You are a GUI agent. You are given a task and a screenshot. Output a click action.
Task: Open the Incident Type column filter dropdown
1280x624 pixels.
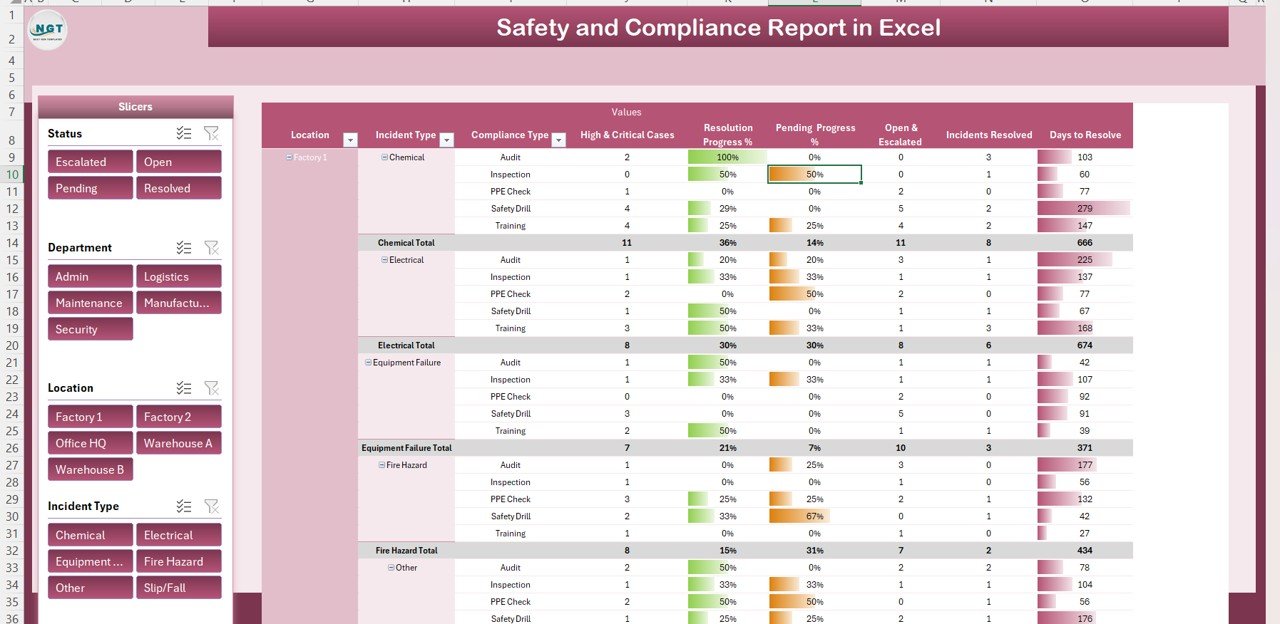(446, 140)
